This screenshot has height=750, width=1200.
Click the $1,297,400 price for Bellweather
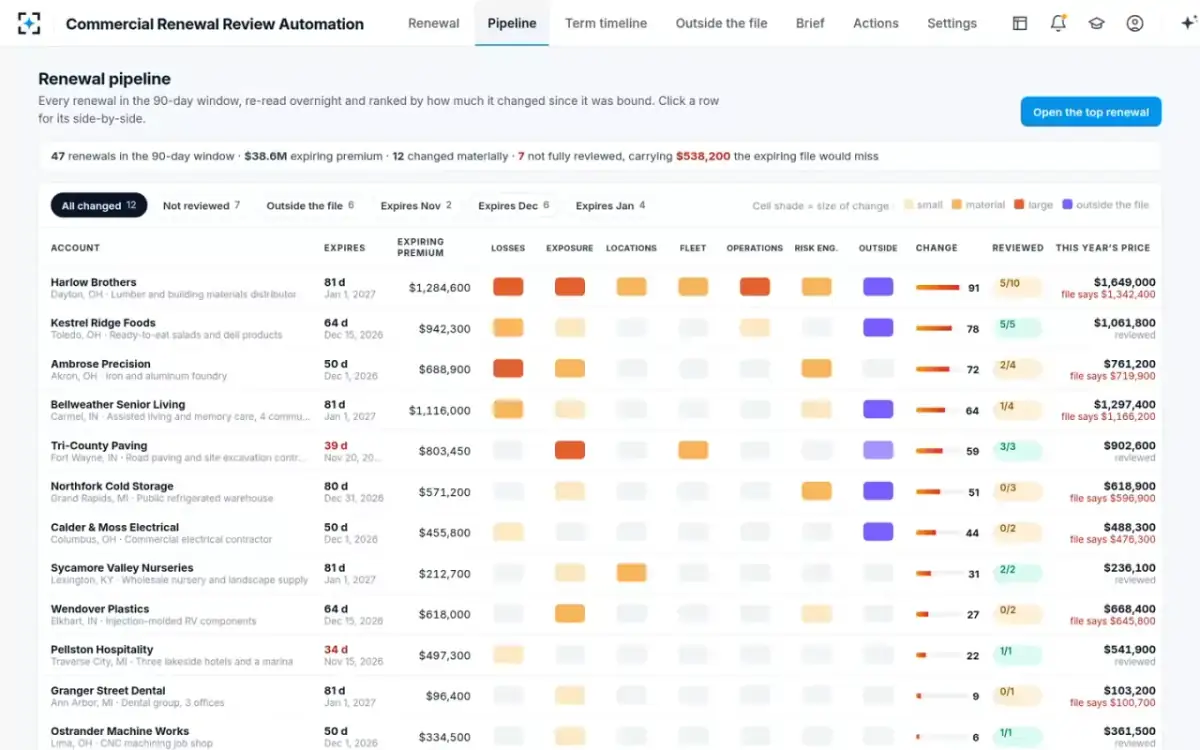pos(1125,405)
